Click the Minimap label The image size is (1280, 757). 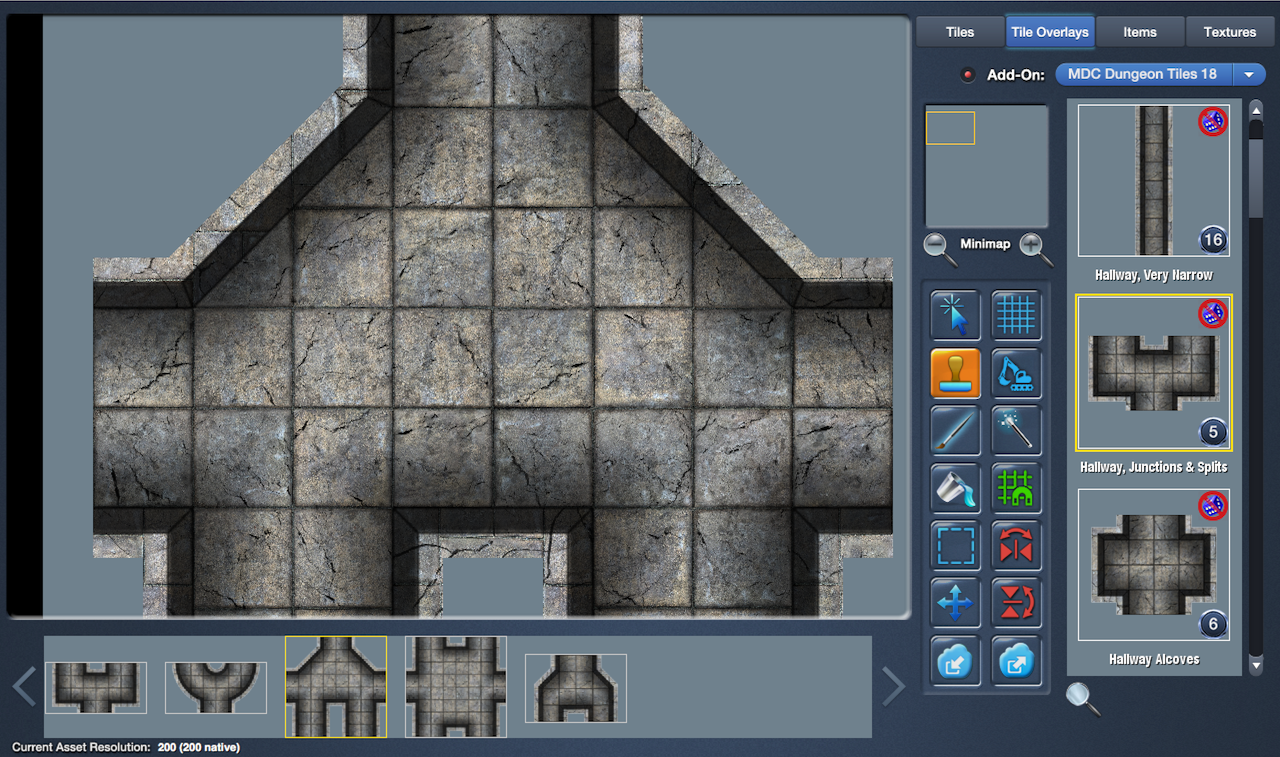(985, 244)
